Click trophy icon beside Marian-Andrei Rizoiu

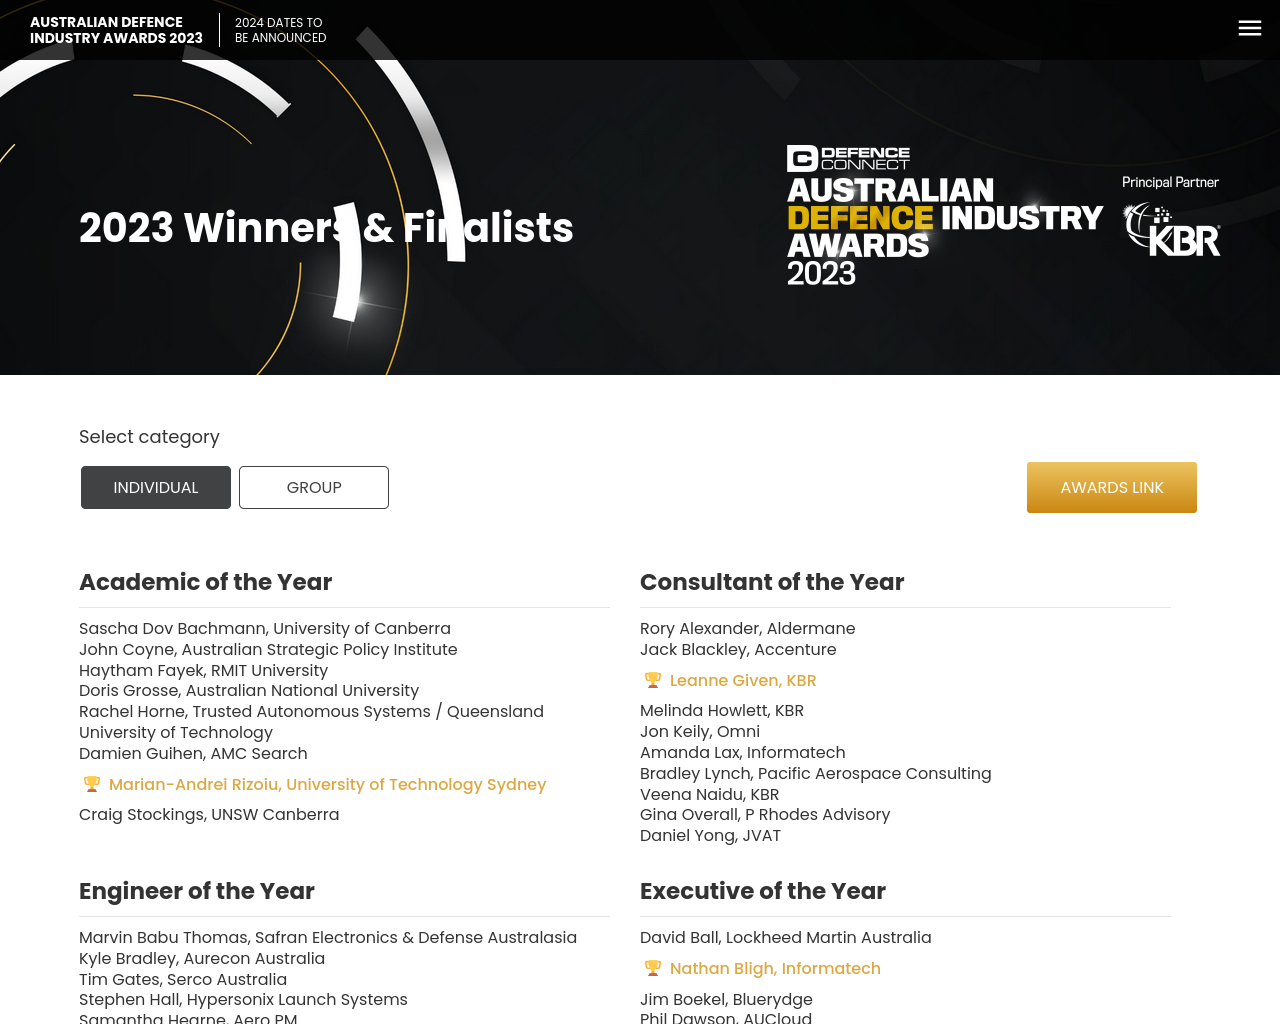click(x=92, y=784)
